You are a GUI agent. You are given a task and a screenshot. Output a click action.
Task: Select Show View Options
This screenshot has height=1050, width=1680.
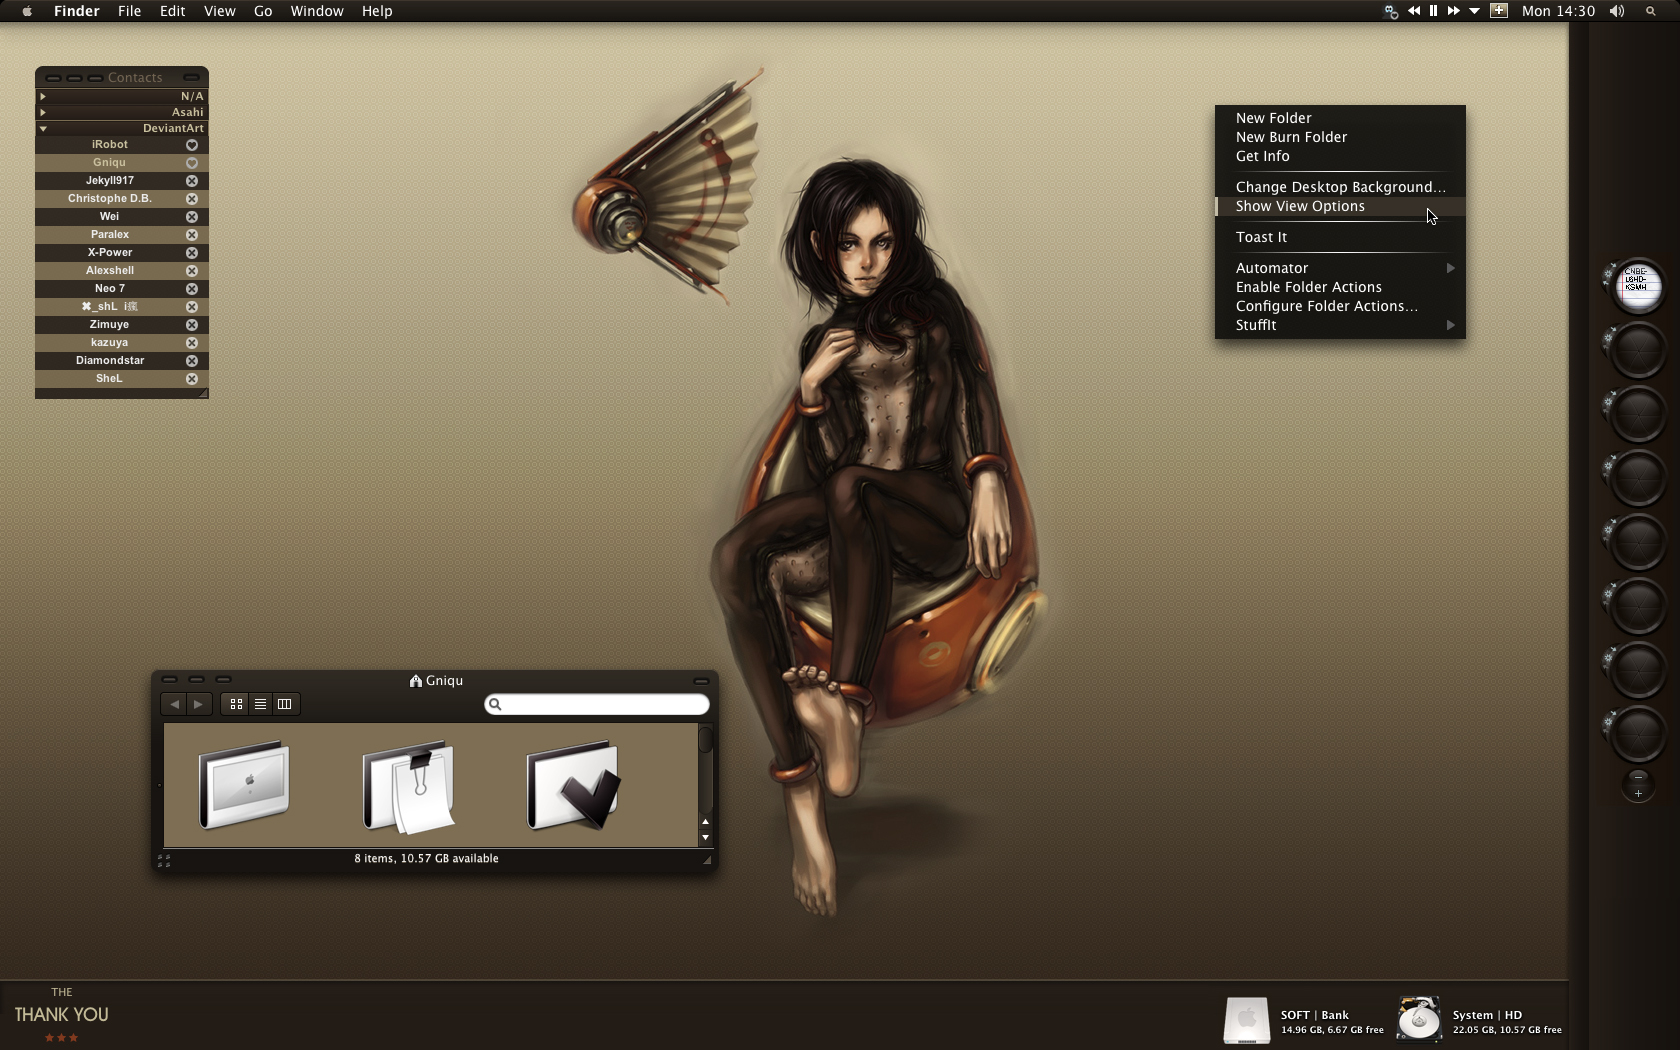[x=1340, y=206]
